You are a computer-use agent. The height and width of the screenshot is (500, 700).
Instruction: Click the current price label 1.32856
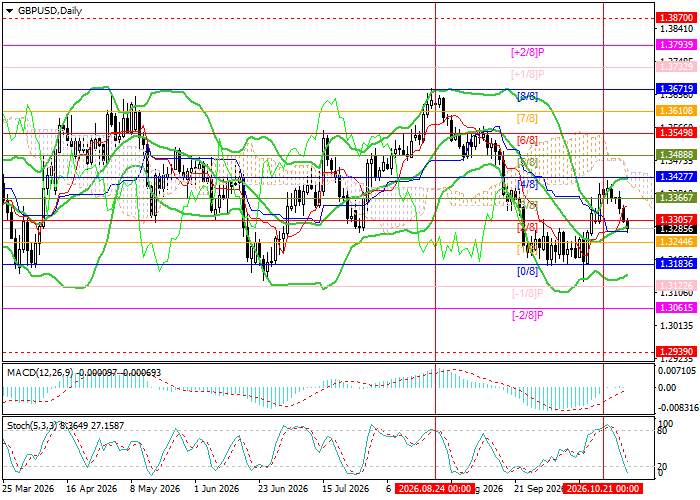[676, 229]
